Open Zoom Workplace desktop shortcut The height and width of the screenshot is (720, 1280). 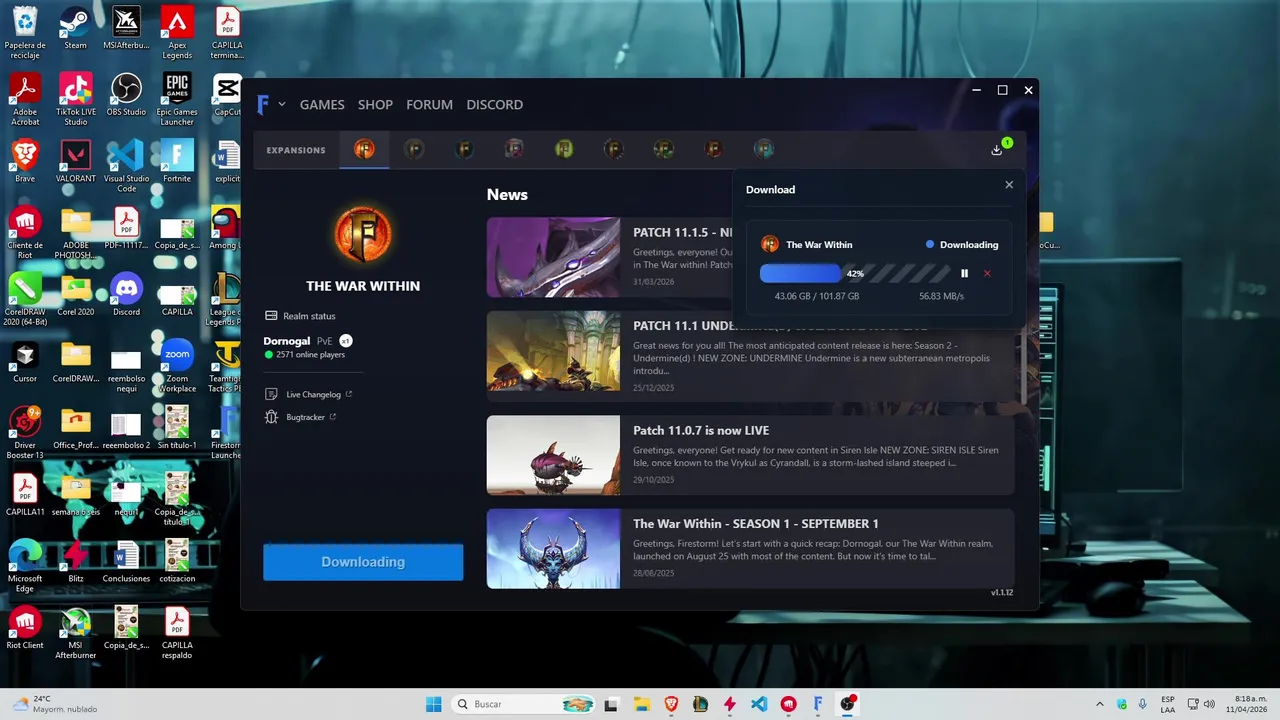tap(177, 365)
